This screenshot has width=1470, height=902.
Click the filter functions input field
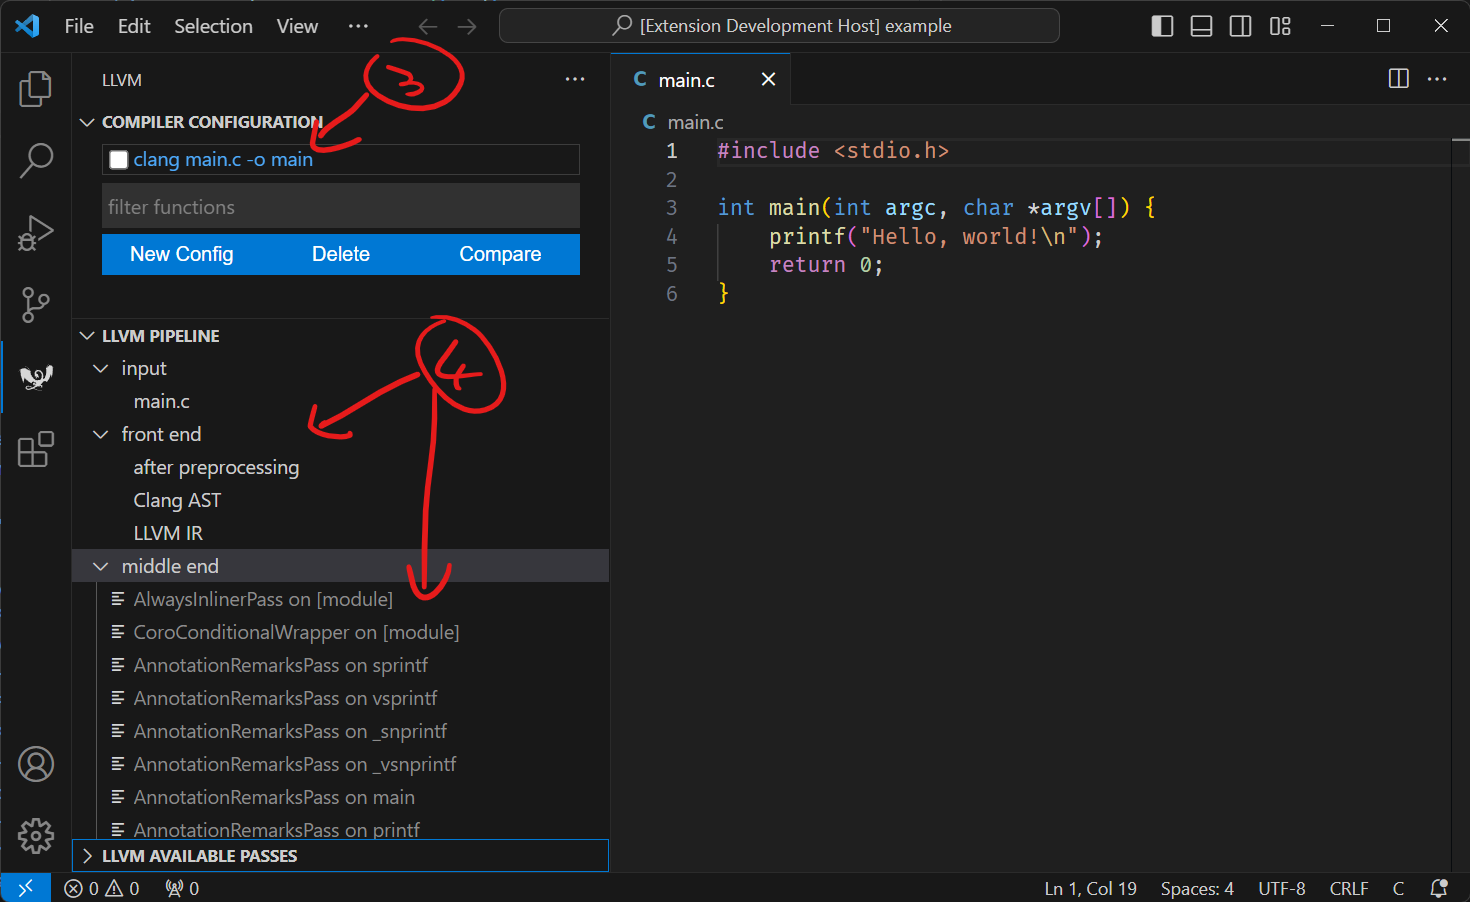pos(341,207)
